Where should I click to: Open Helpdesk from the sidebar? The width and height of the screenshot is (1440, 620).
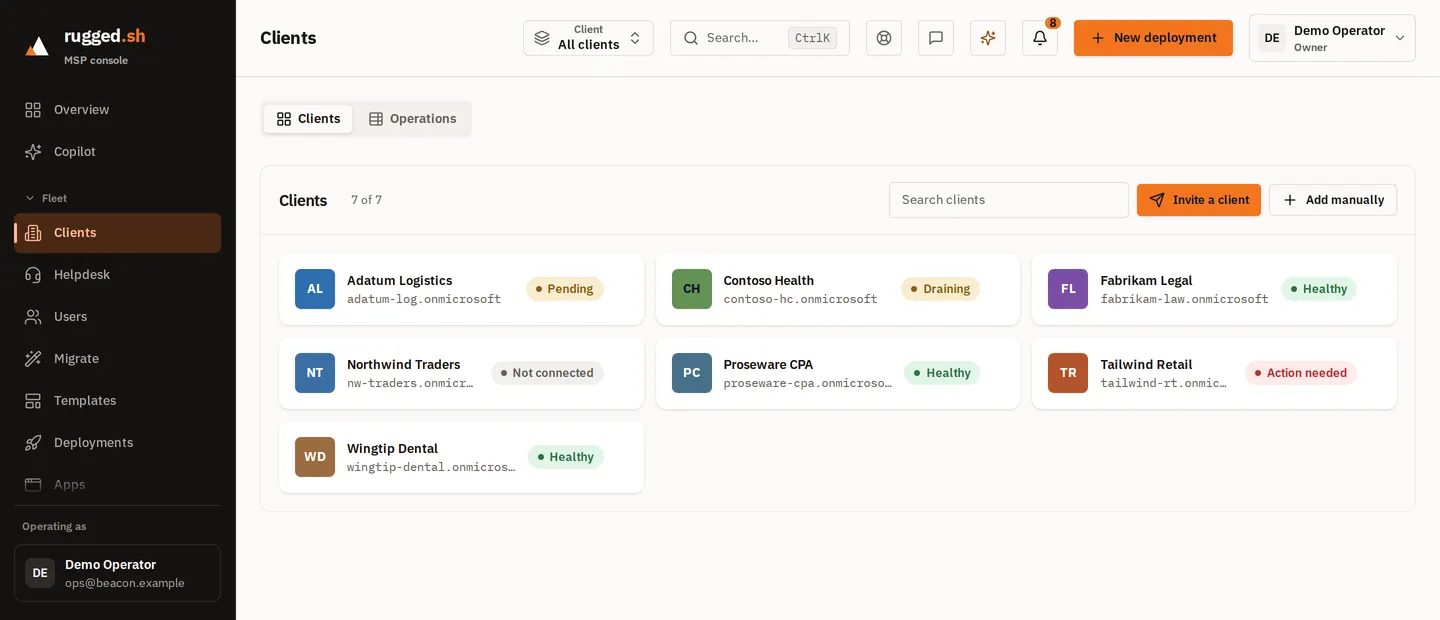(x=118, y=275)
